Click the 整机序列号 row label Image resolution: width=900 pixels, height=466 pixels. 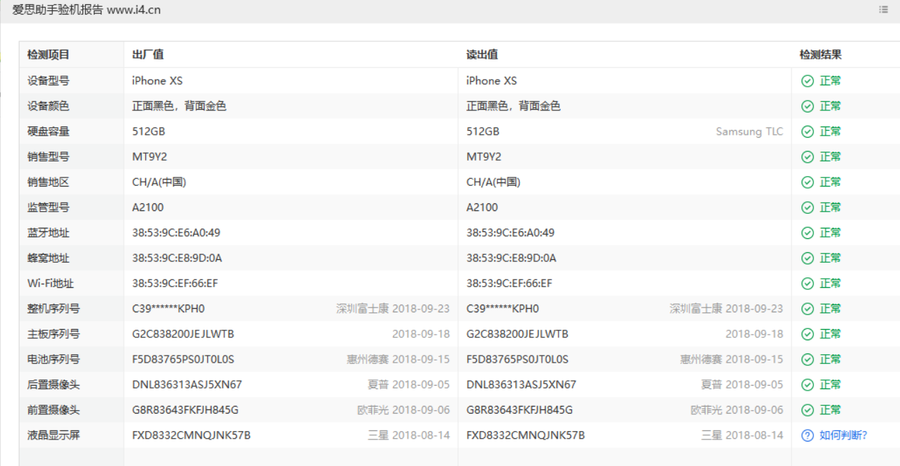(53, 309)
